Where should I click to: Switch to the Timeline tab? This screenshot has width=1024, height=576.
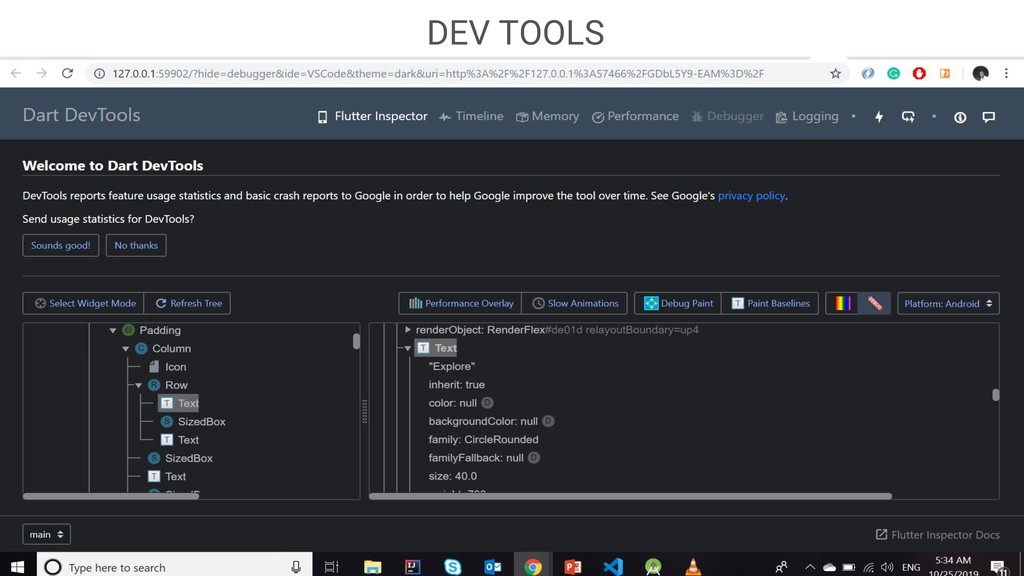point(470,117)
